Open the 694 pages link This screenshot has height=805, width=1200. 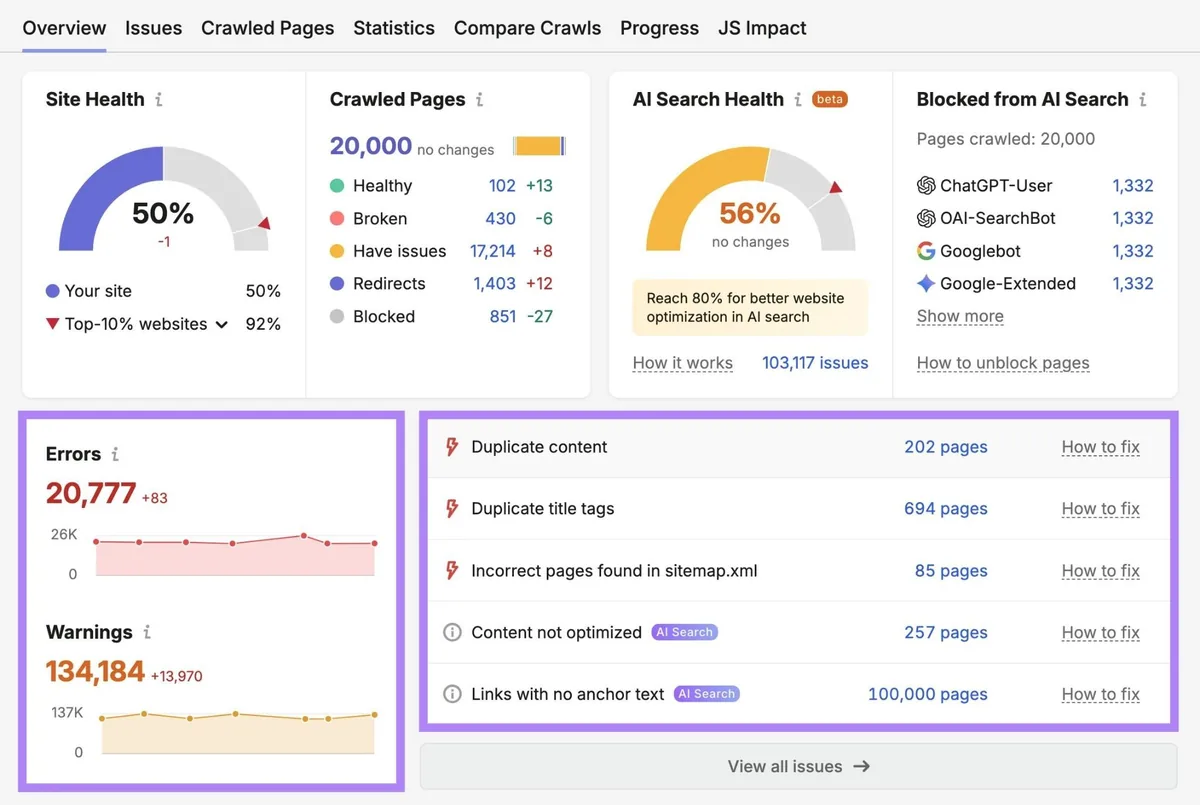946,509
